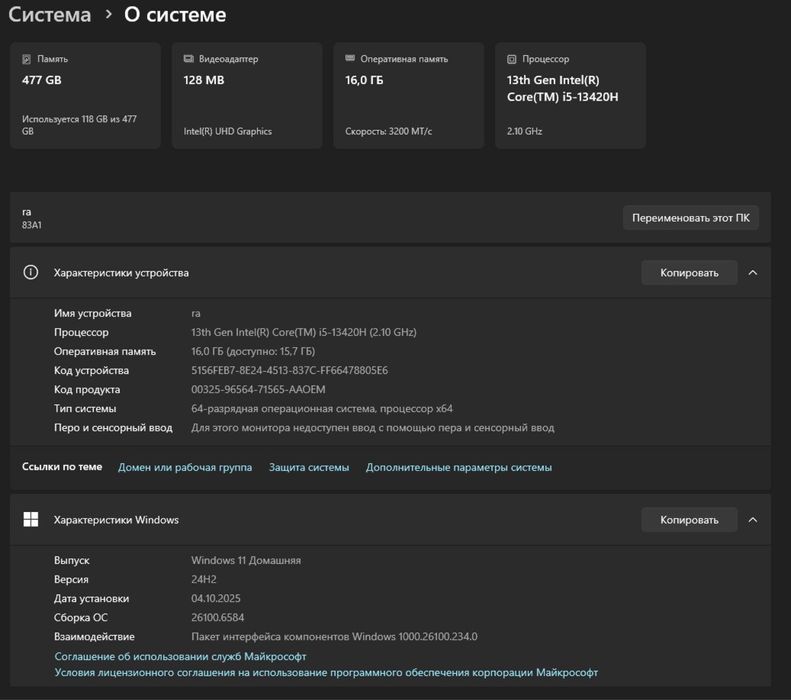Click the Windows 11 Домашняя edition value
Image resolution: width=791 pixels, height=700 pixels.
pyautogui.click(x=246, y=560)
